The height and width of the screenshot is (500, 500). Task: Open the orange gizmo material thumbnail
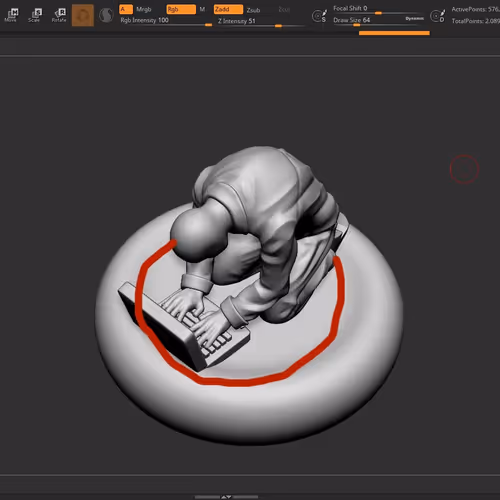[83, 15]
